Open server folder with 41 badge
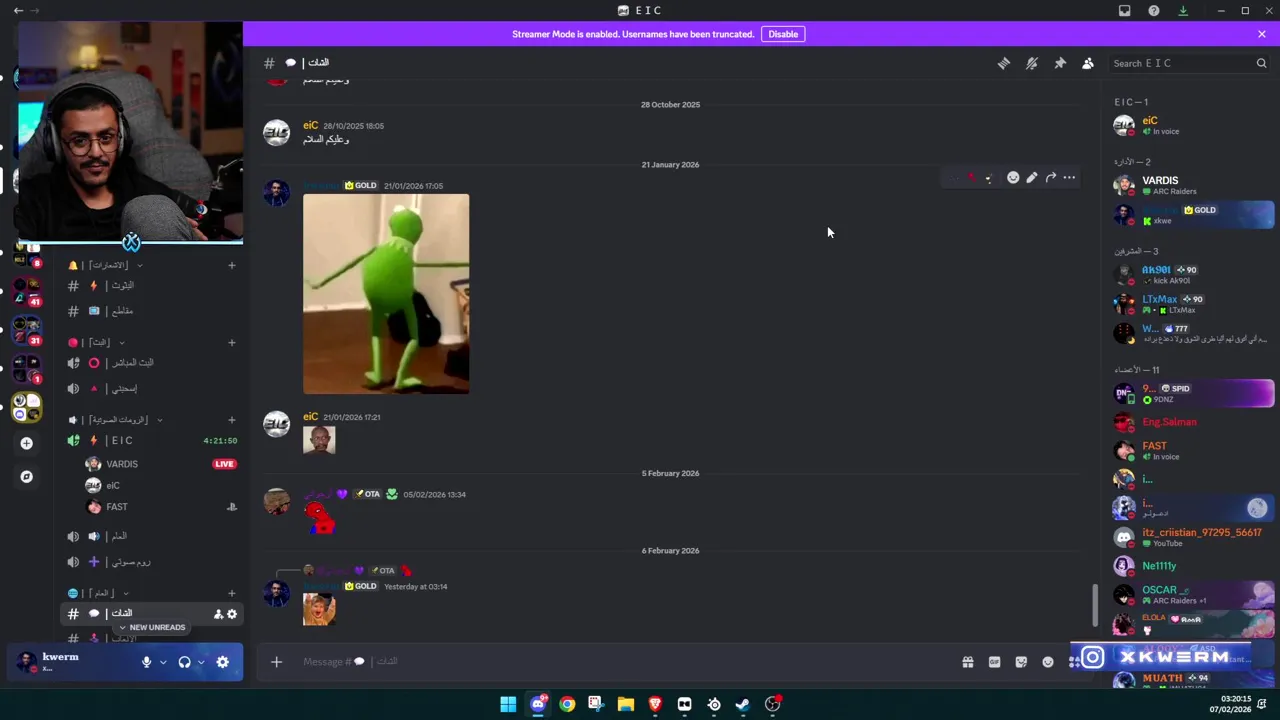The width and height of the screenshot is (1280, 720). click(26, 291)
